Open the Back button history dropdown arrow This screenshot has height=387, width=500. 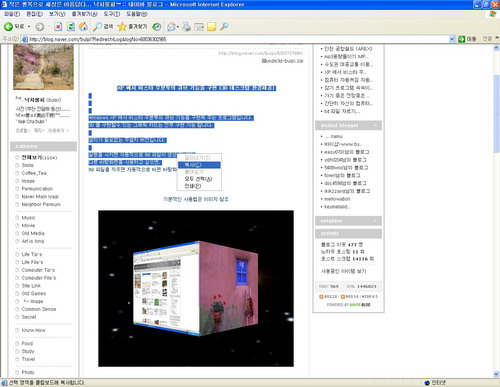pyautogui.click(x=29, y=27)
